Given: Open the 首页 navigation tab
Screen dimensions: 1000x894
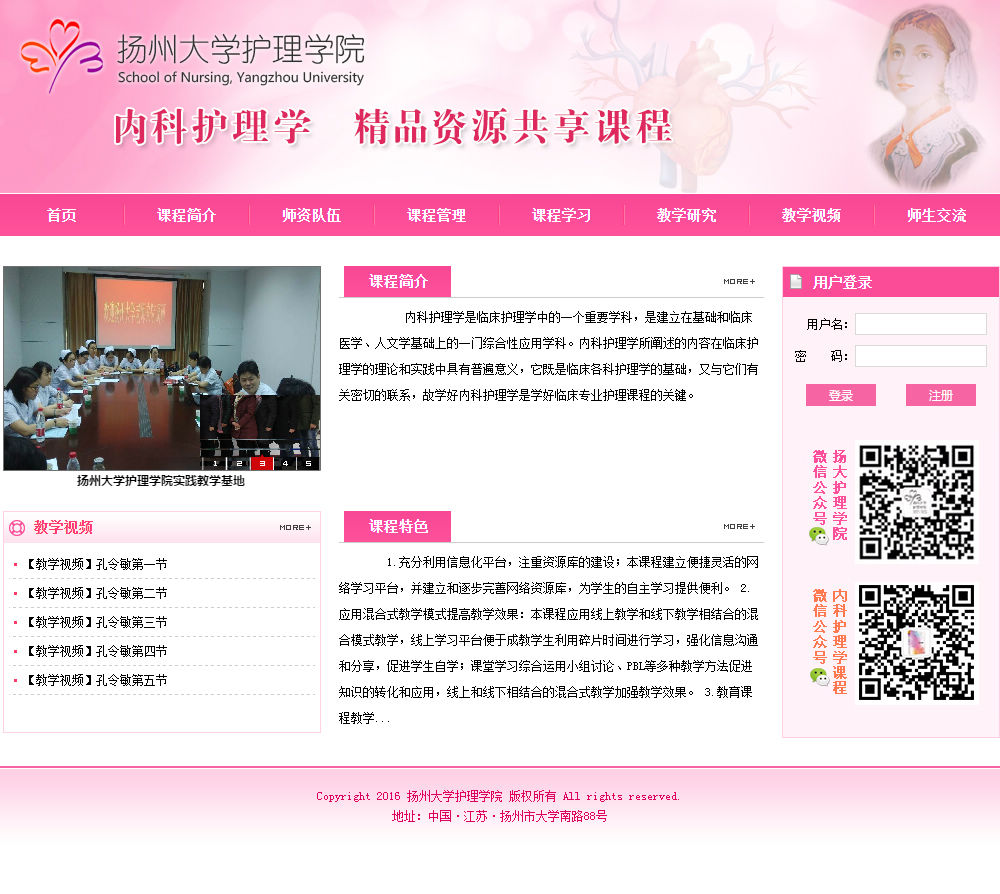Looking at the screenshot, I should click(62, 216).
